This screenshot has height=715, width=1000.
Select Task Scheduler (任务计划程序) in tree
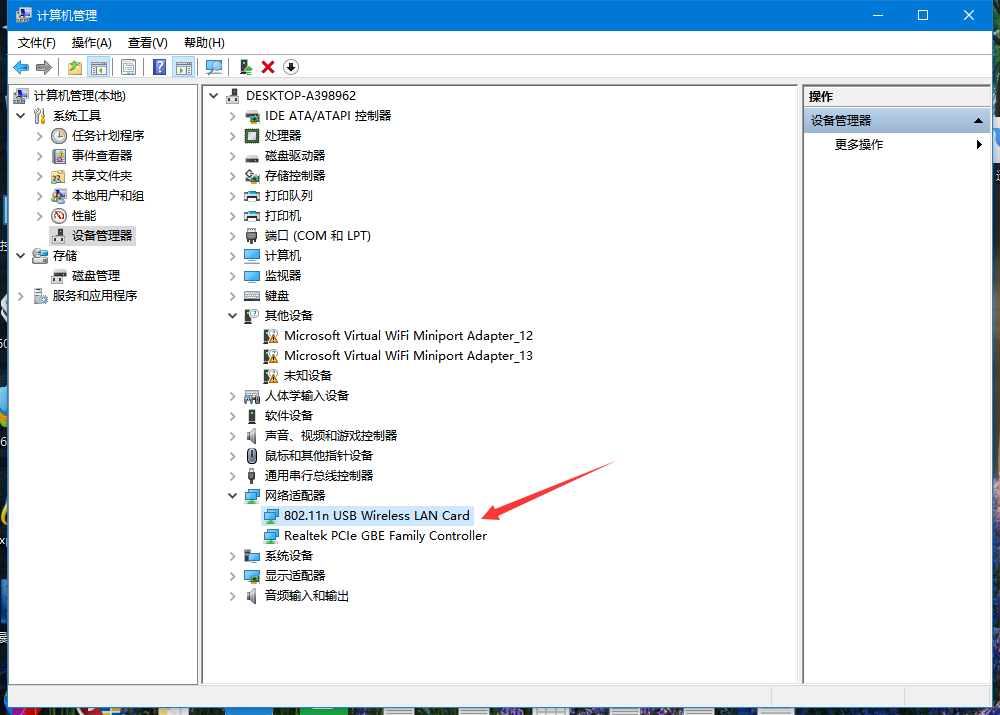[108, 135]
